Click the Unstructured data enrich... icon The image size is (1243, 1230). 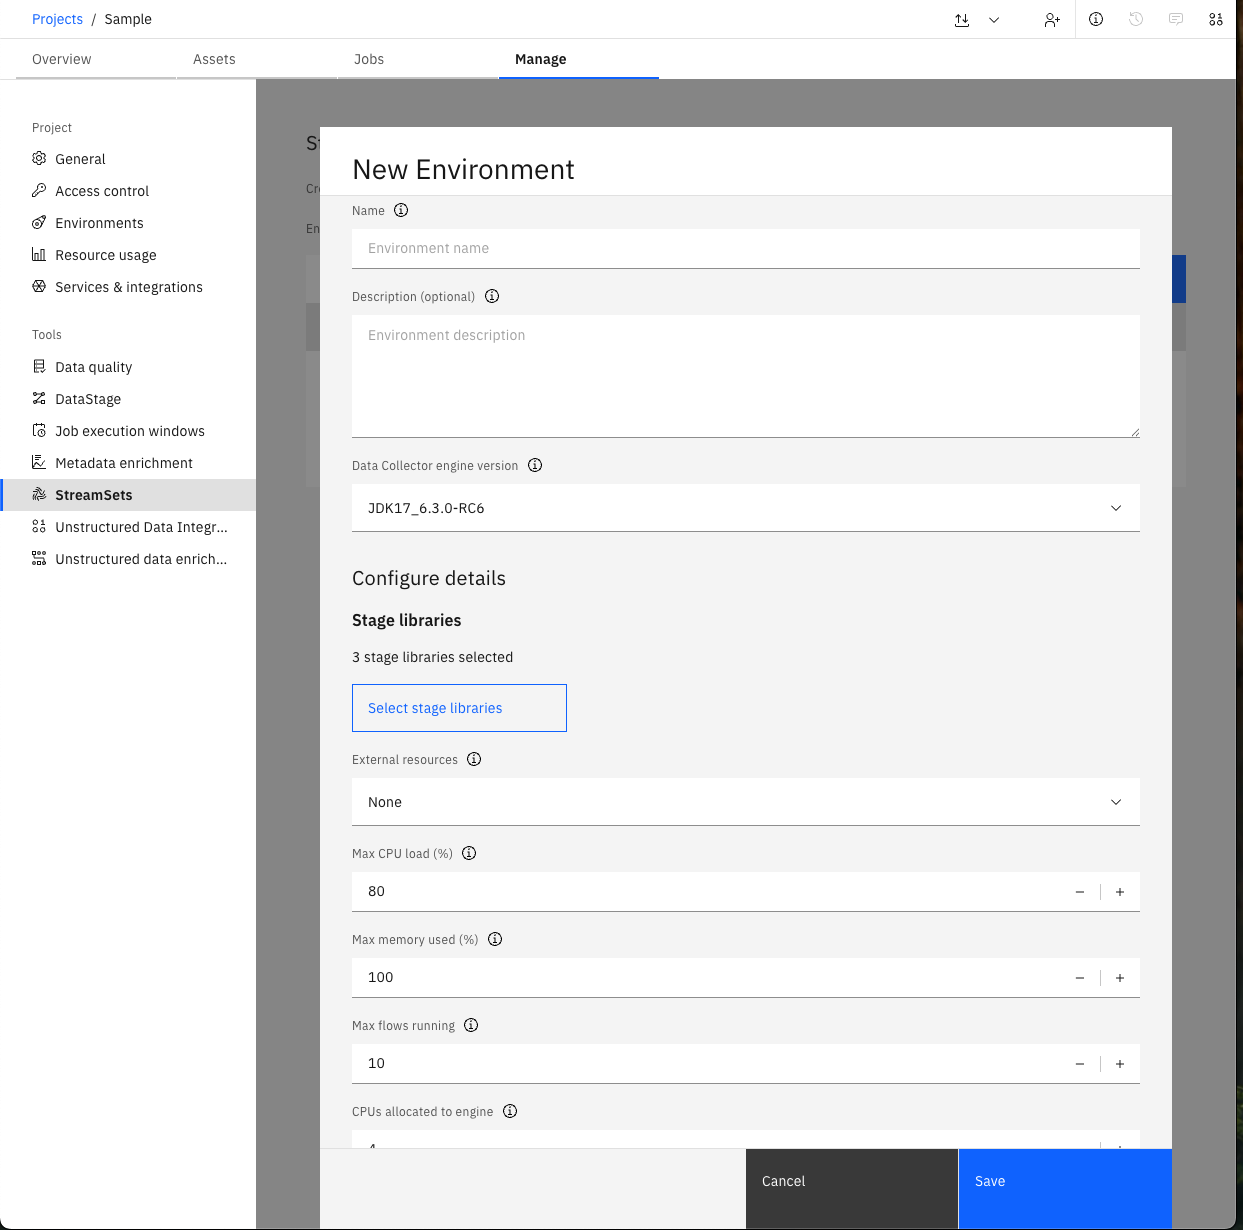(x=39, y=558)
